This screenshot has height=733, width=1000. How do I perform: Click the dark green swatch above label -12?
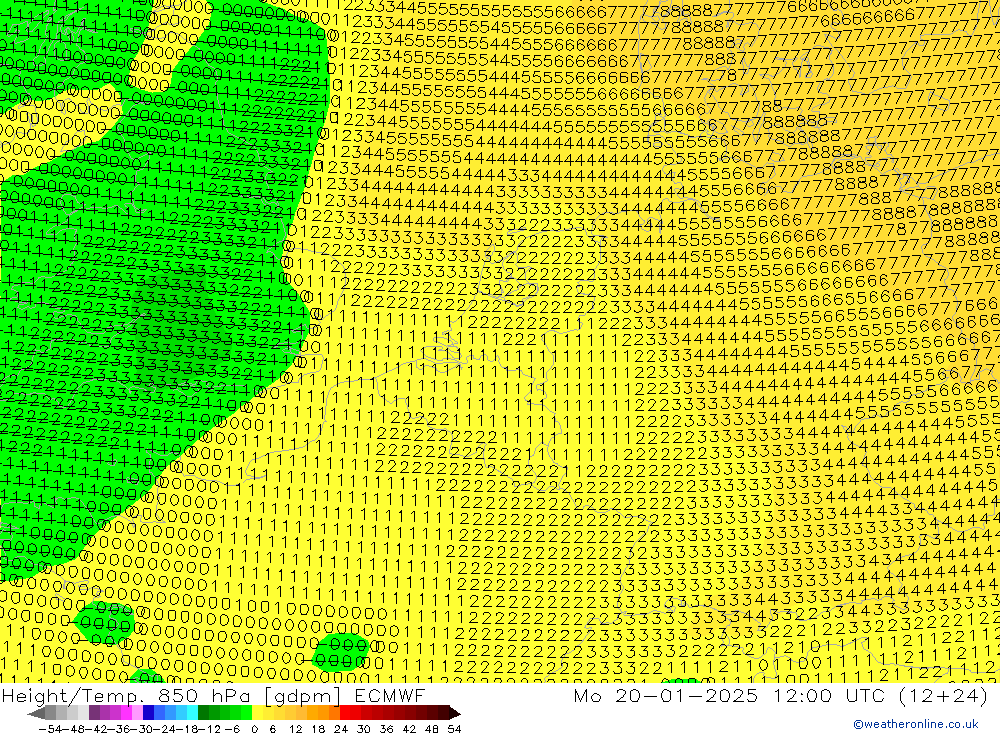pyautogui.click(x=203, y=714)
